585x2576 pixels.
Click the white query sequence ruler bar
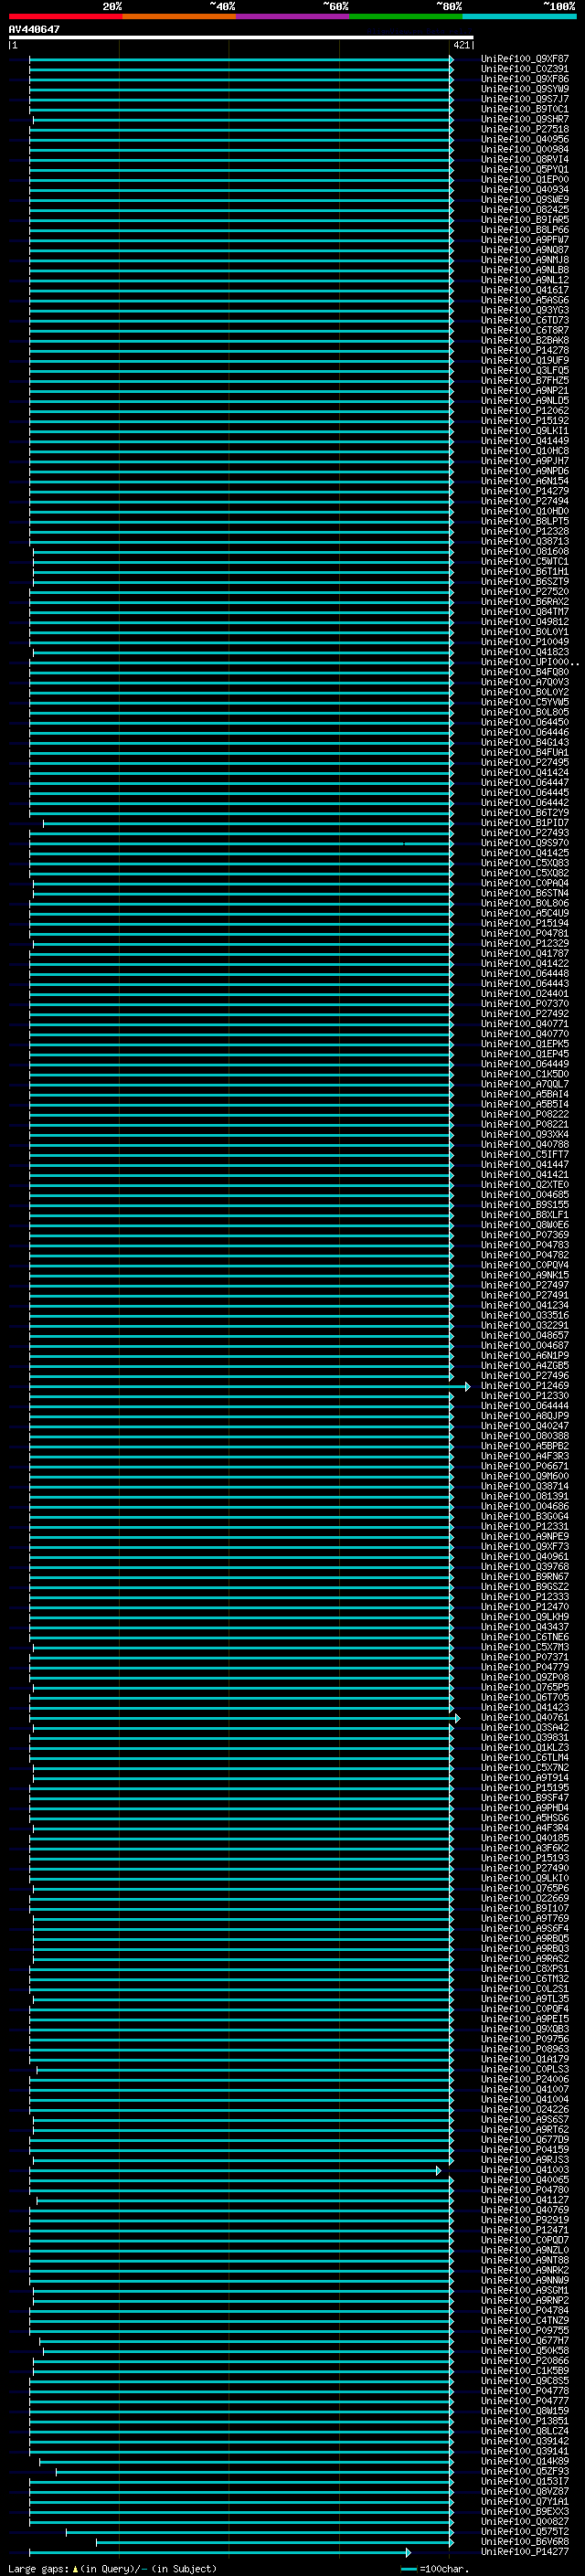[x=241, y=37]
